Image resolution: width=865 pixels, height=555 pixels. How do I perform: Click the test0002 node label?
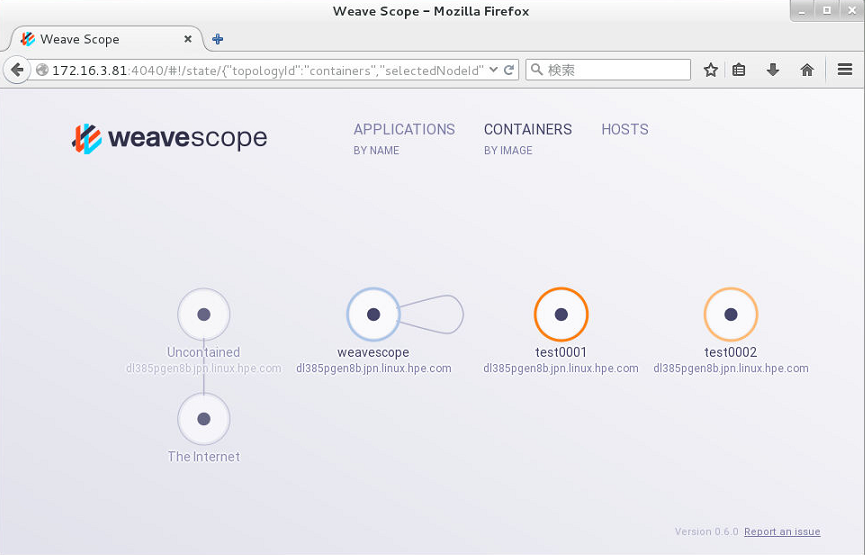[731, 352]
